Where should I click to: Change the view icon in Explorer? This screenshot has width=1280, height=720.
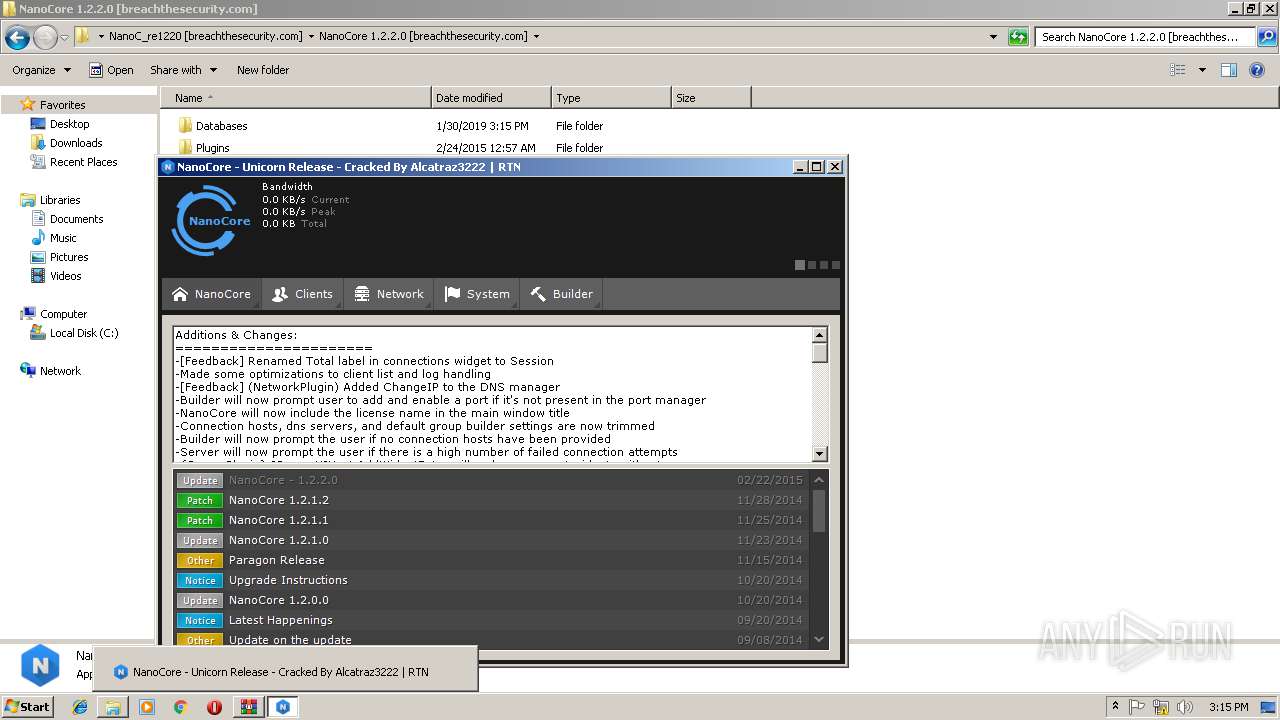tap(1178, 70)
